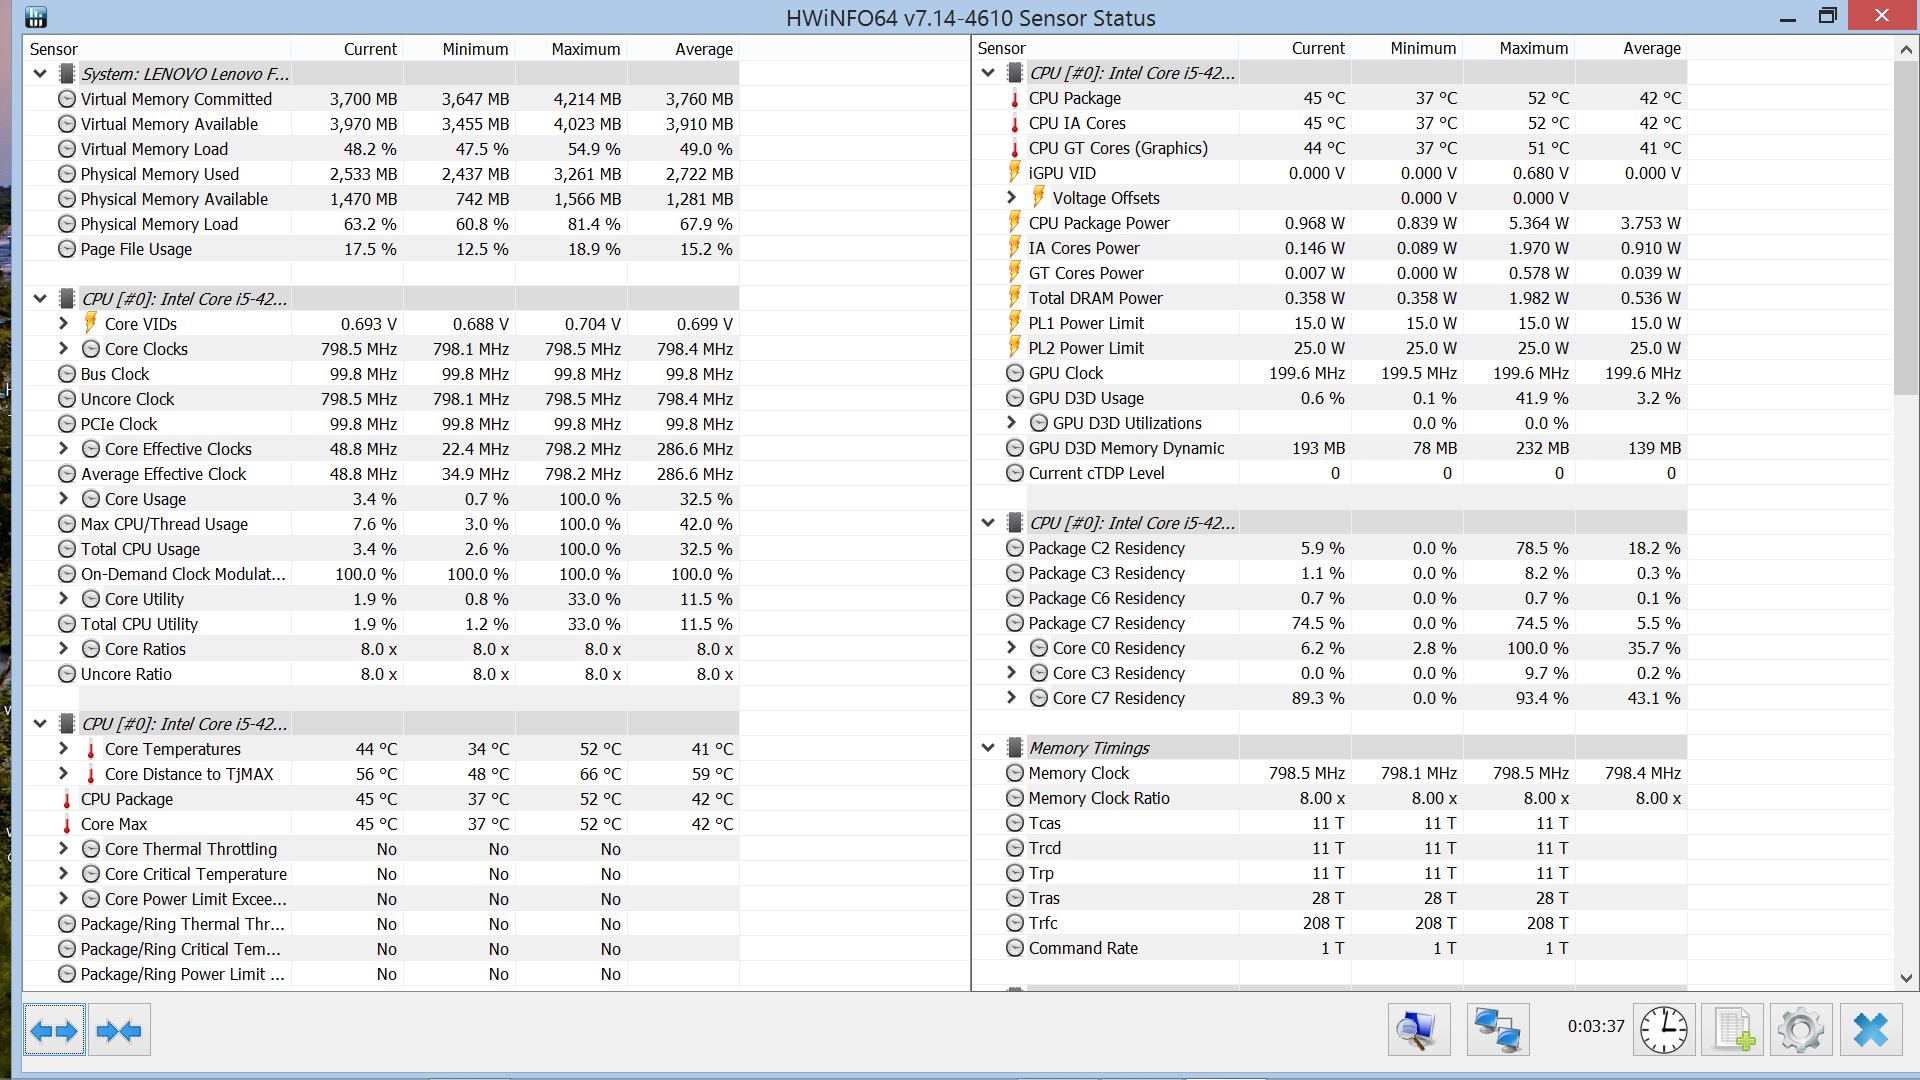Image resolution: width=1920 pixels, height=1080 pixels.
Task: Expand the Core Thermal Throttling row
Action: coord(63,848)
